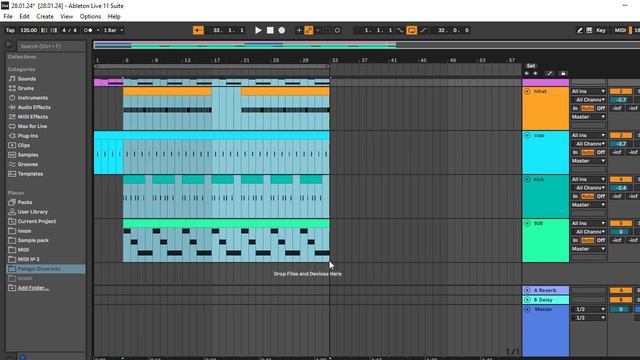
Task: Select Clips category
Action: pos(23,145)
